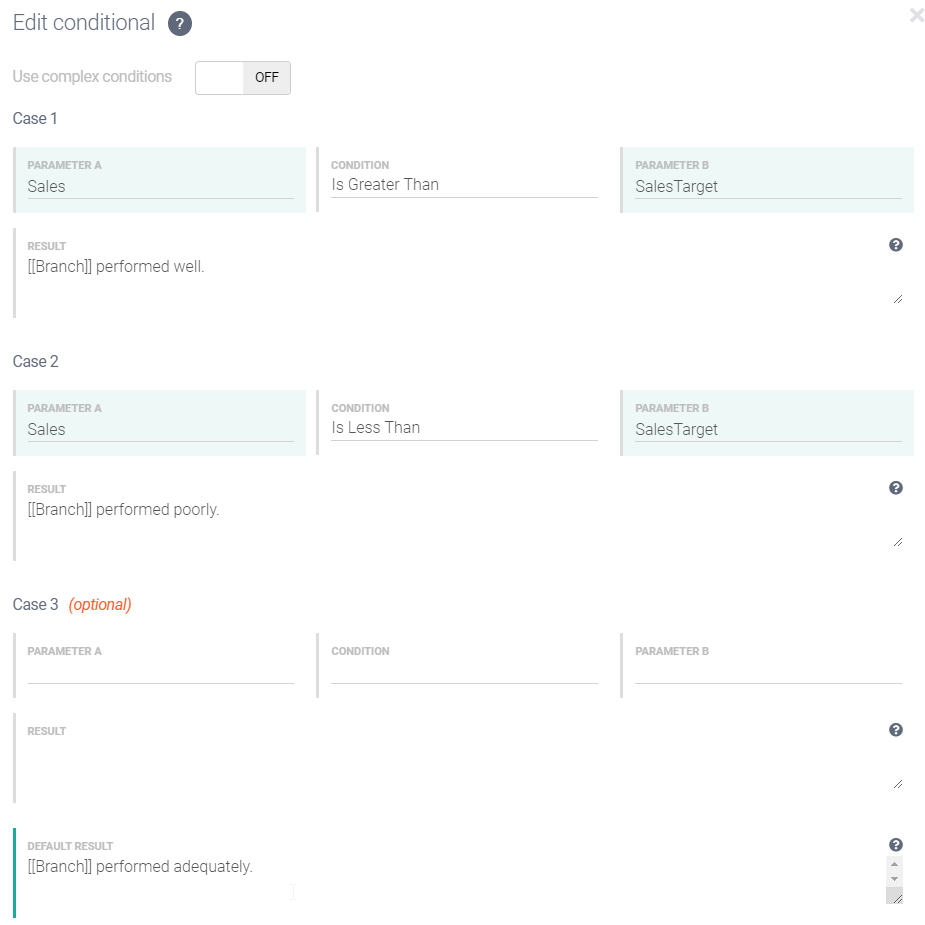
Task: Select the Case 3 optional section header
Action: pyautogui.click(x=34, y=604)
